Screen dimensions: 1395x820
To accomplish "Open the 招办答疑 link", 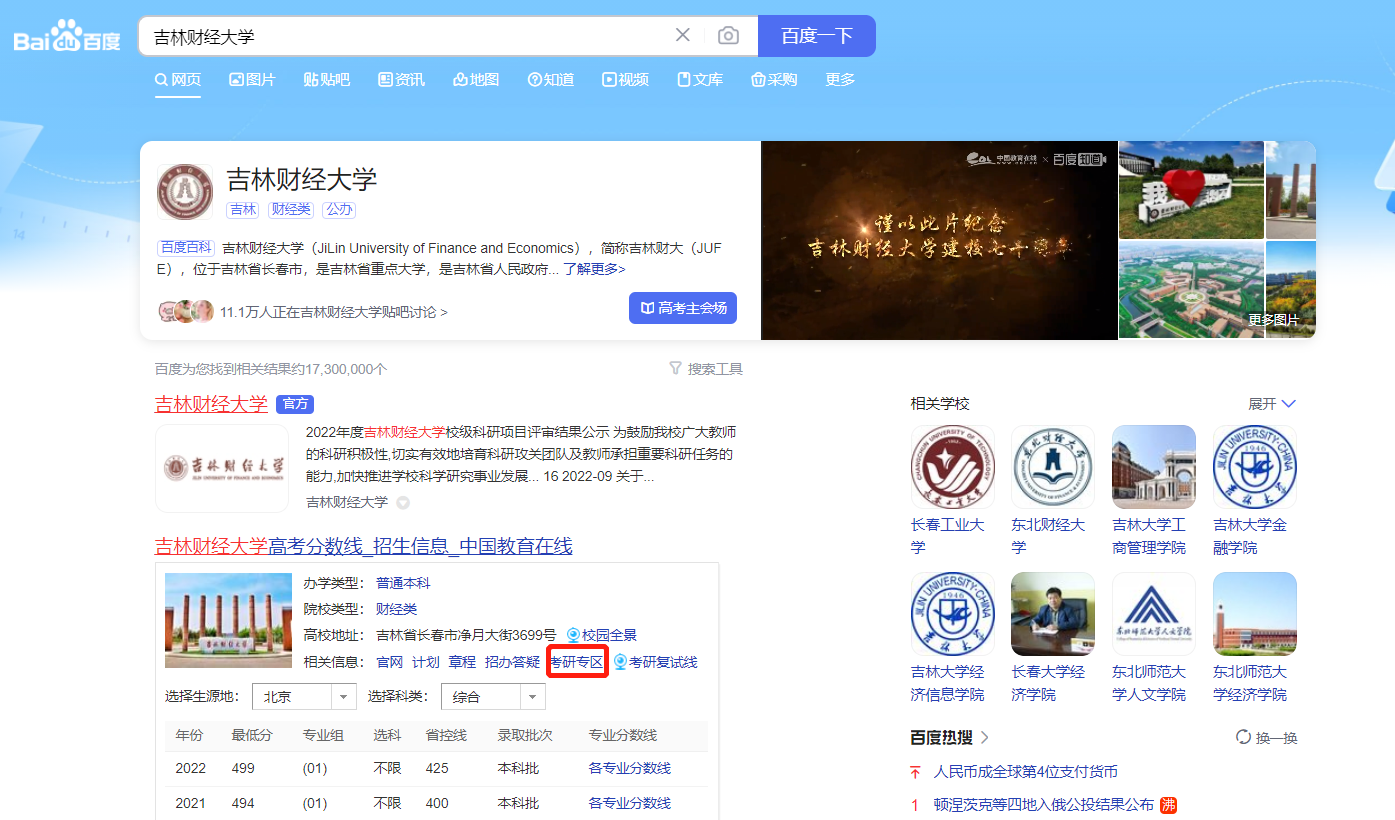I will (512, 662).
